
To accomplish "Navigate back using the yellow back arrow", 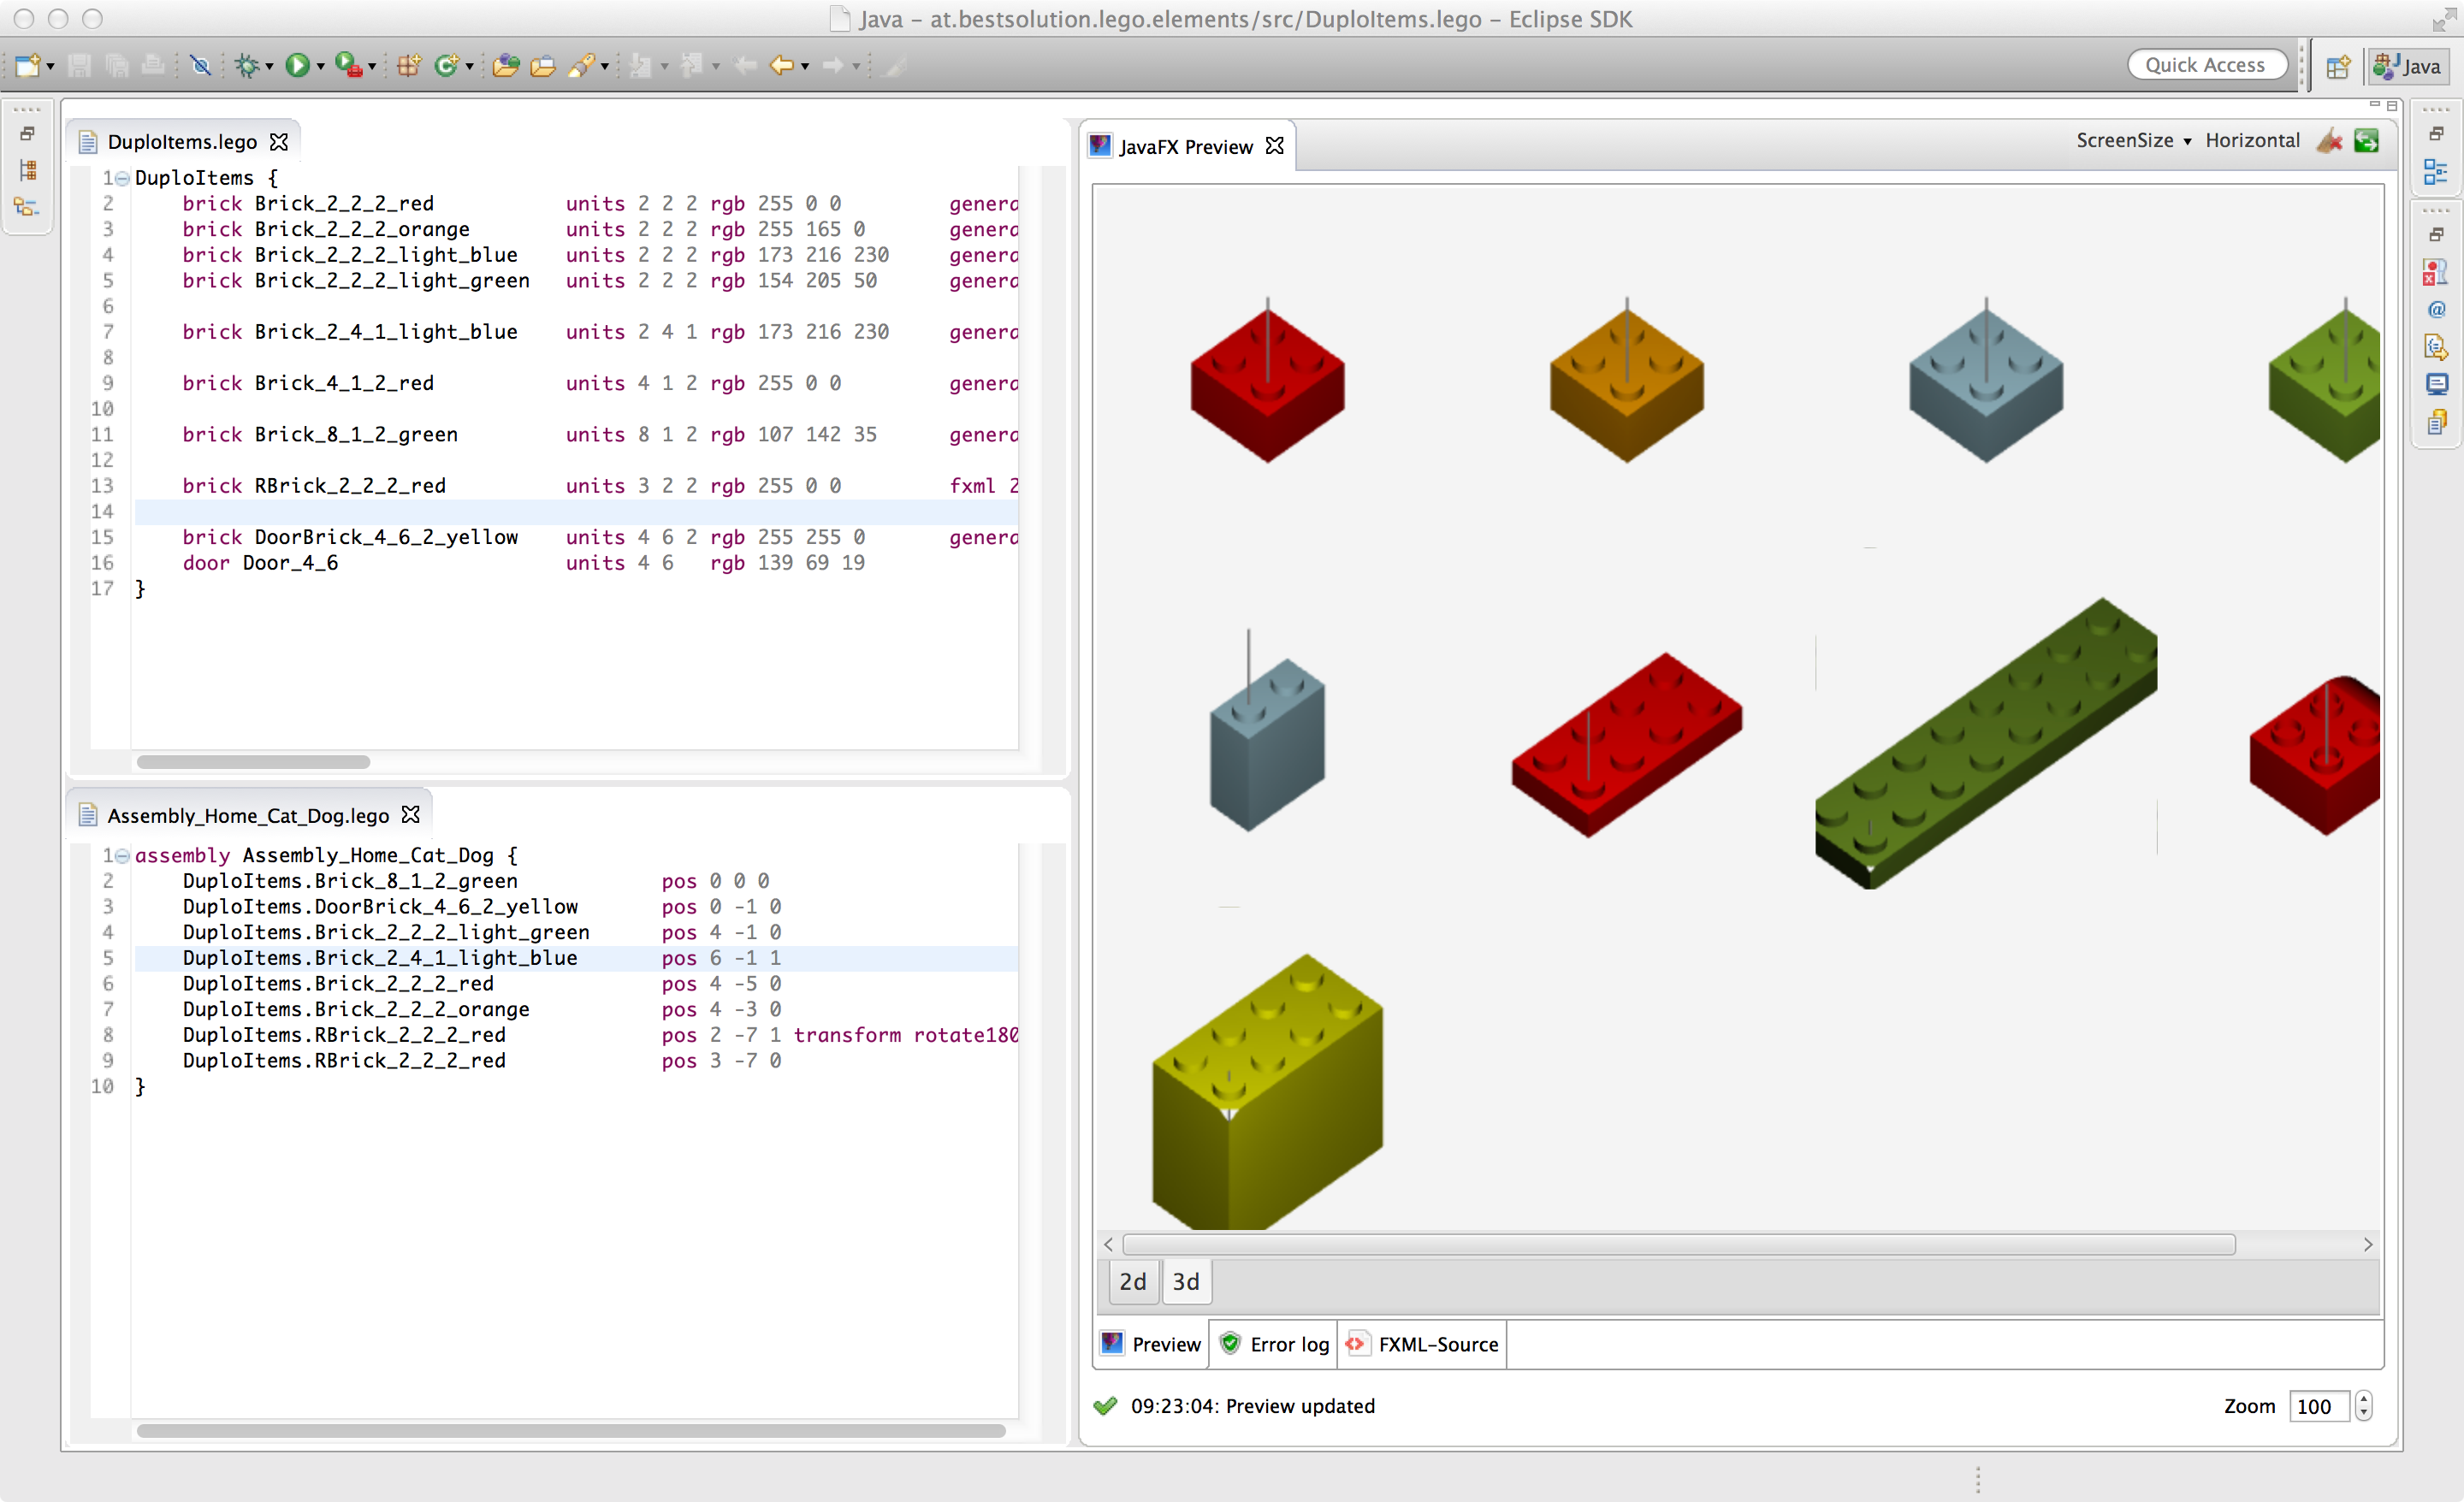I will tap(783, 65).
